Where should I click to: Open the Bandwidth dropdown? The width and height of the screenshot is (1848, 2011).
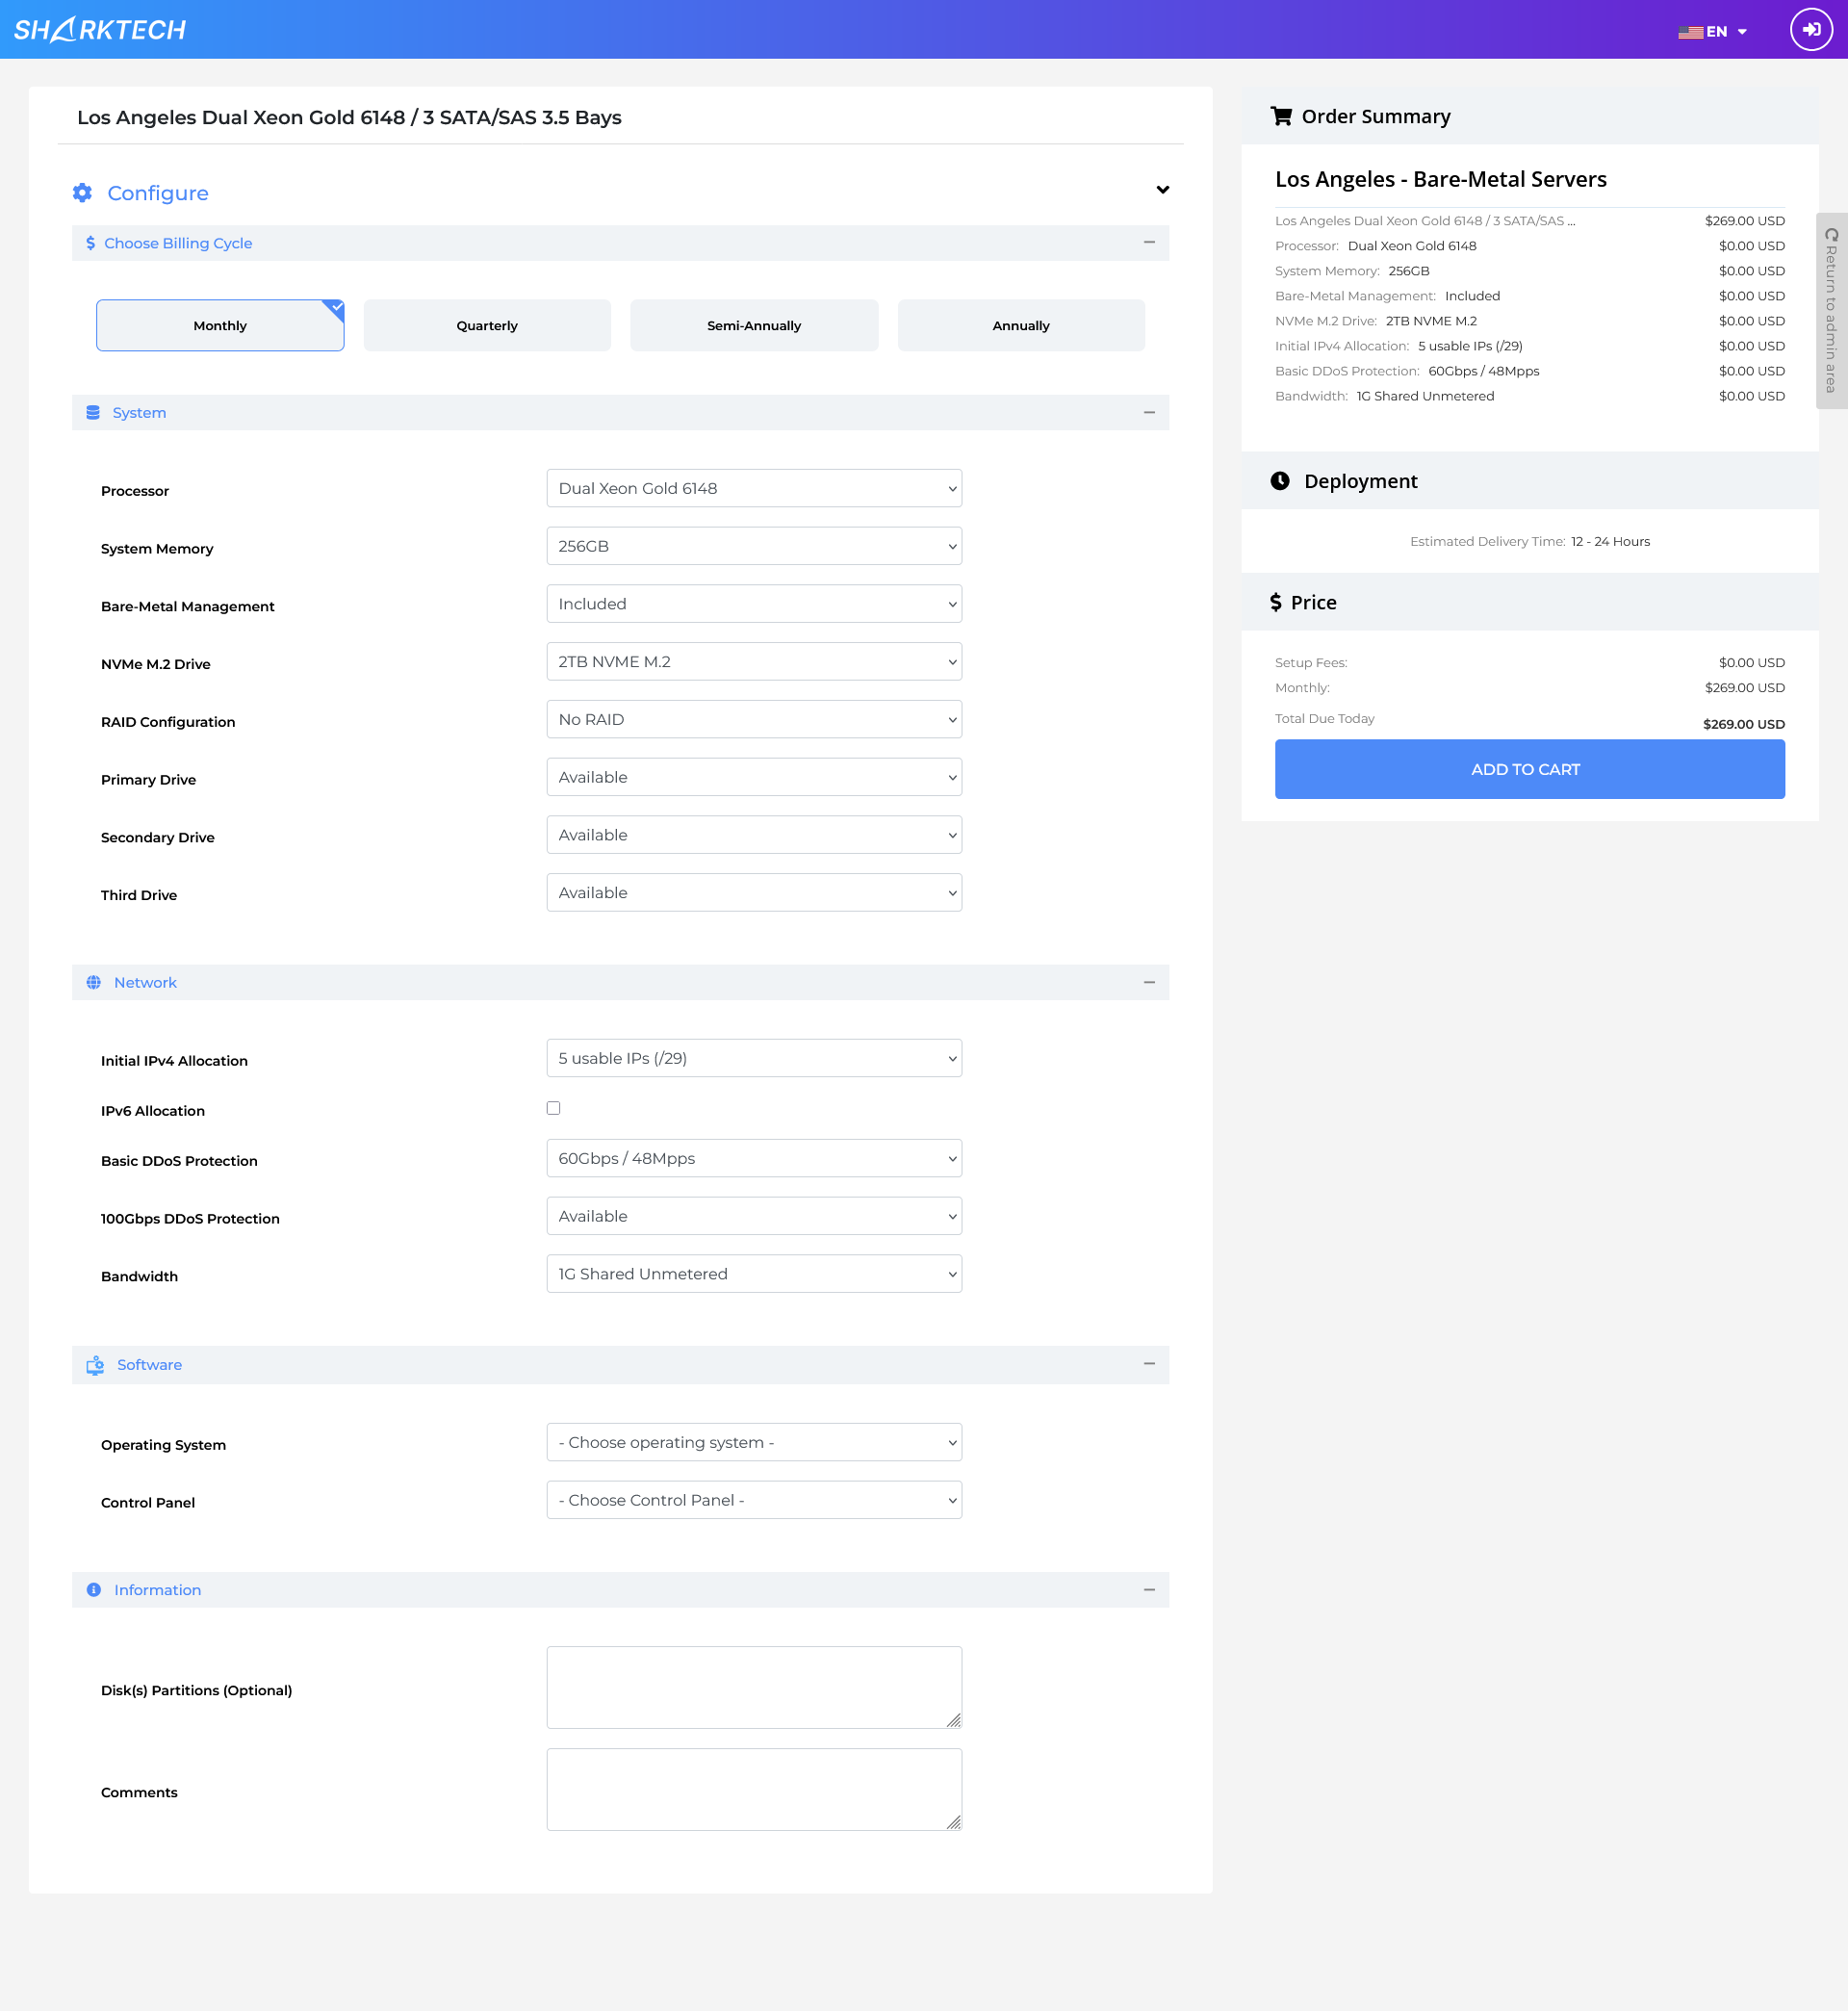754,1274
